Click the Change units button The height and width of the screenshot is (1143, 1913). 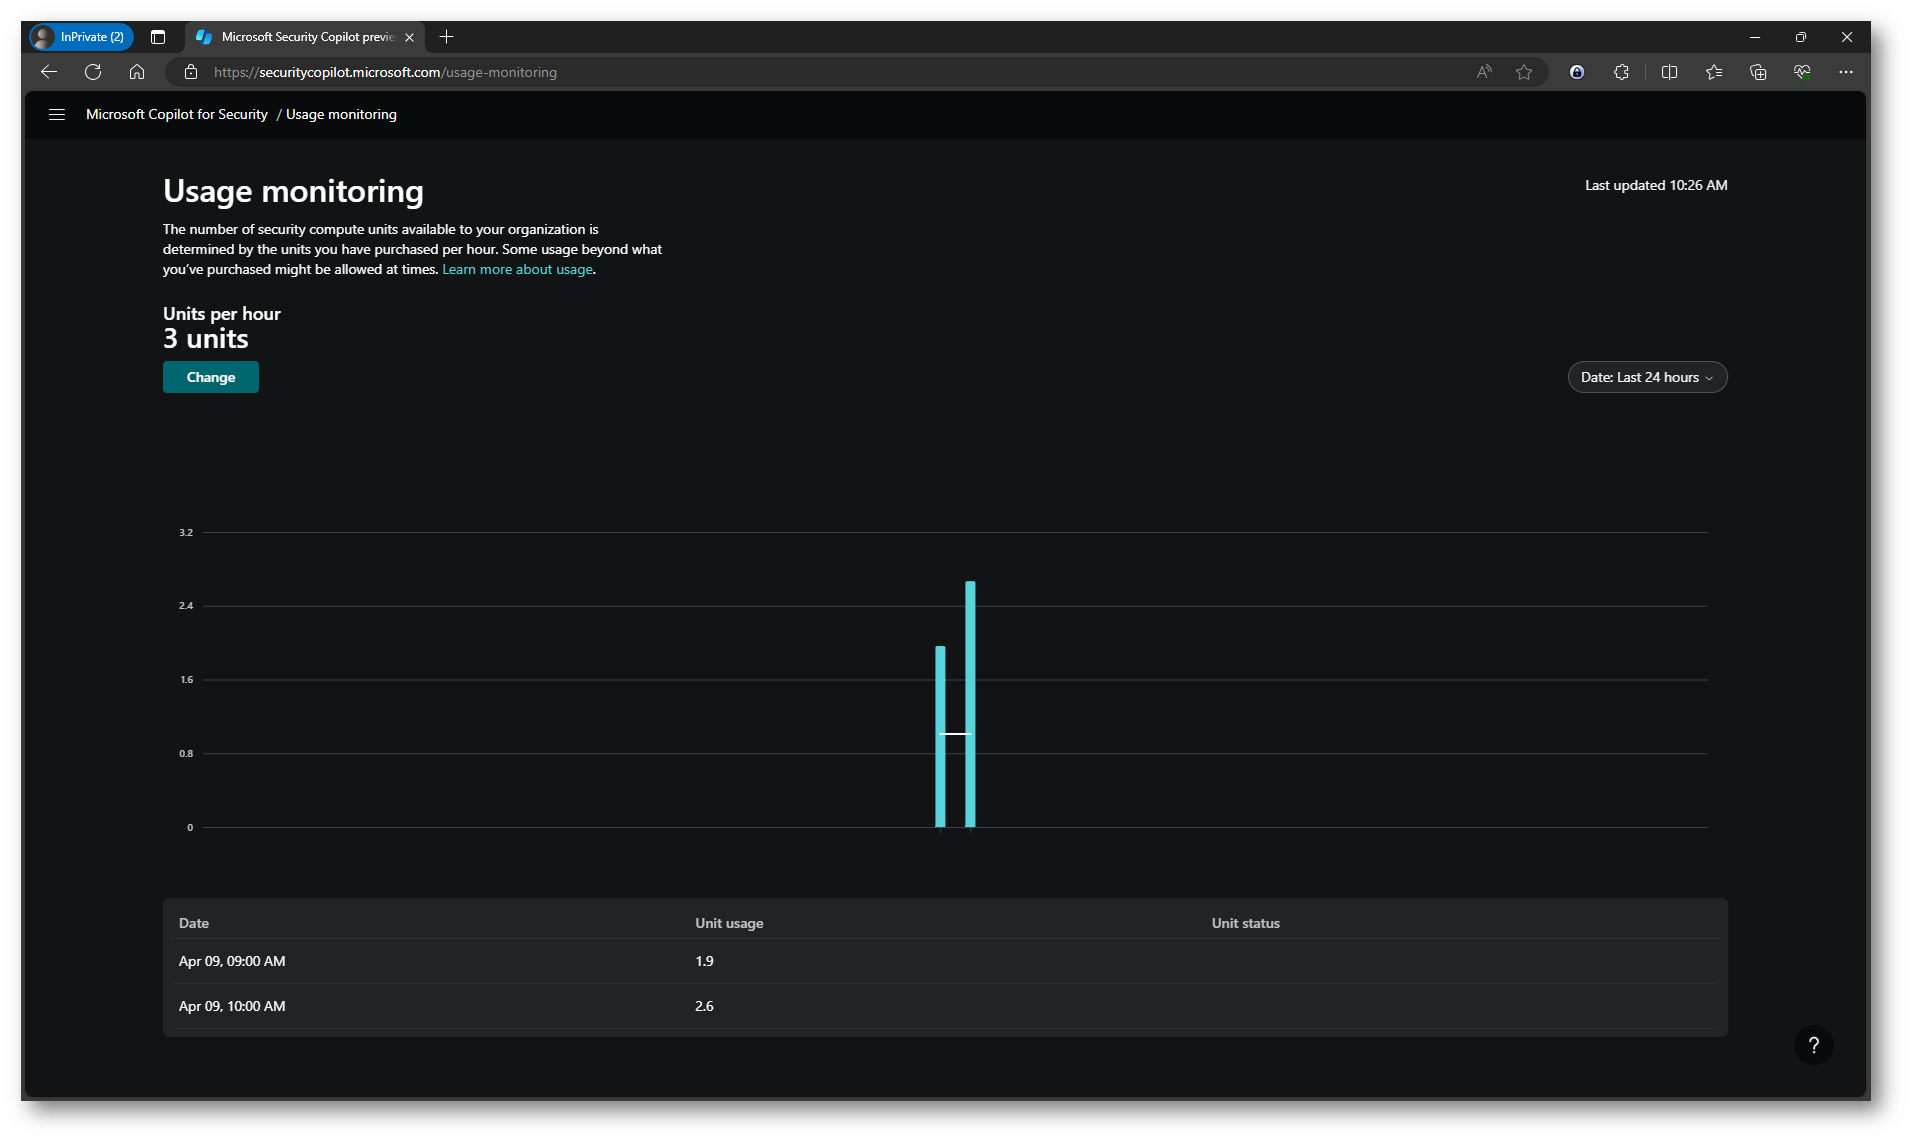click(210, 377)
